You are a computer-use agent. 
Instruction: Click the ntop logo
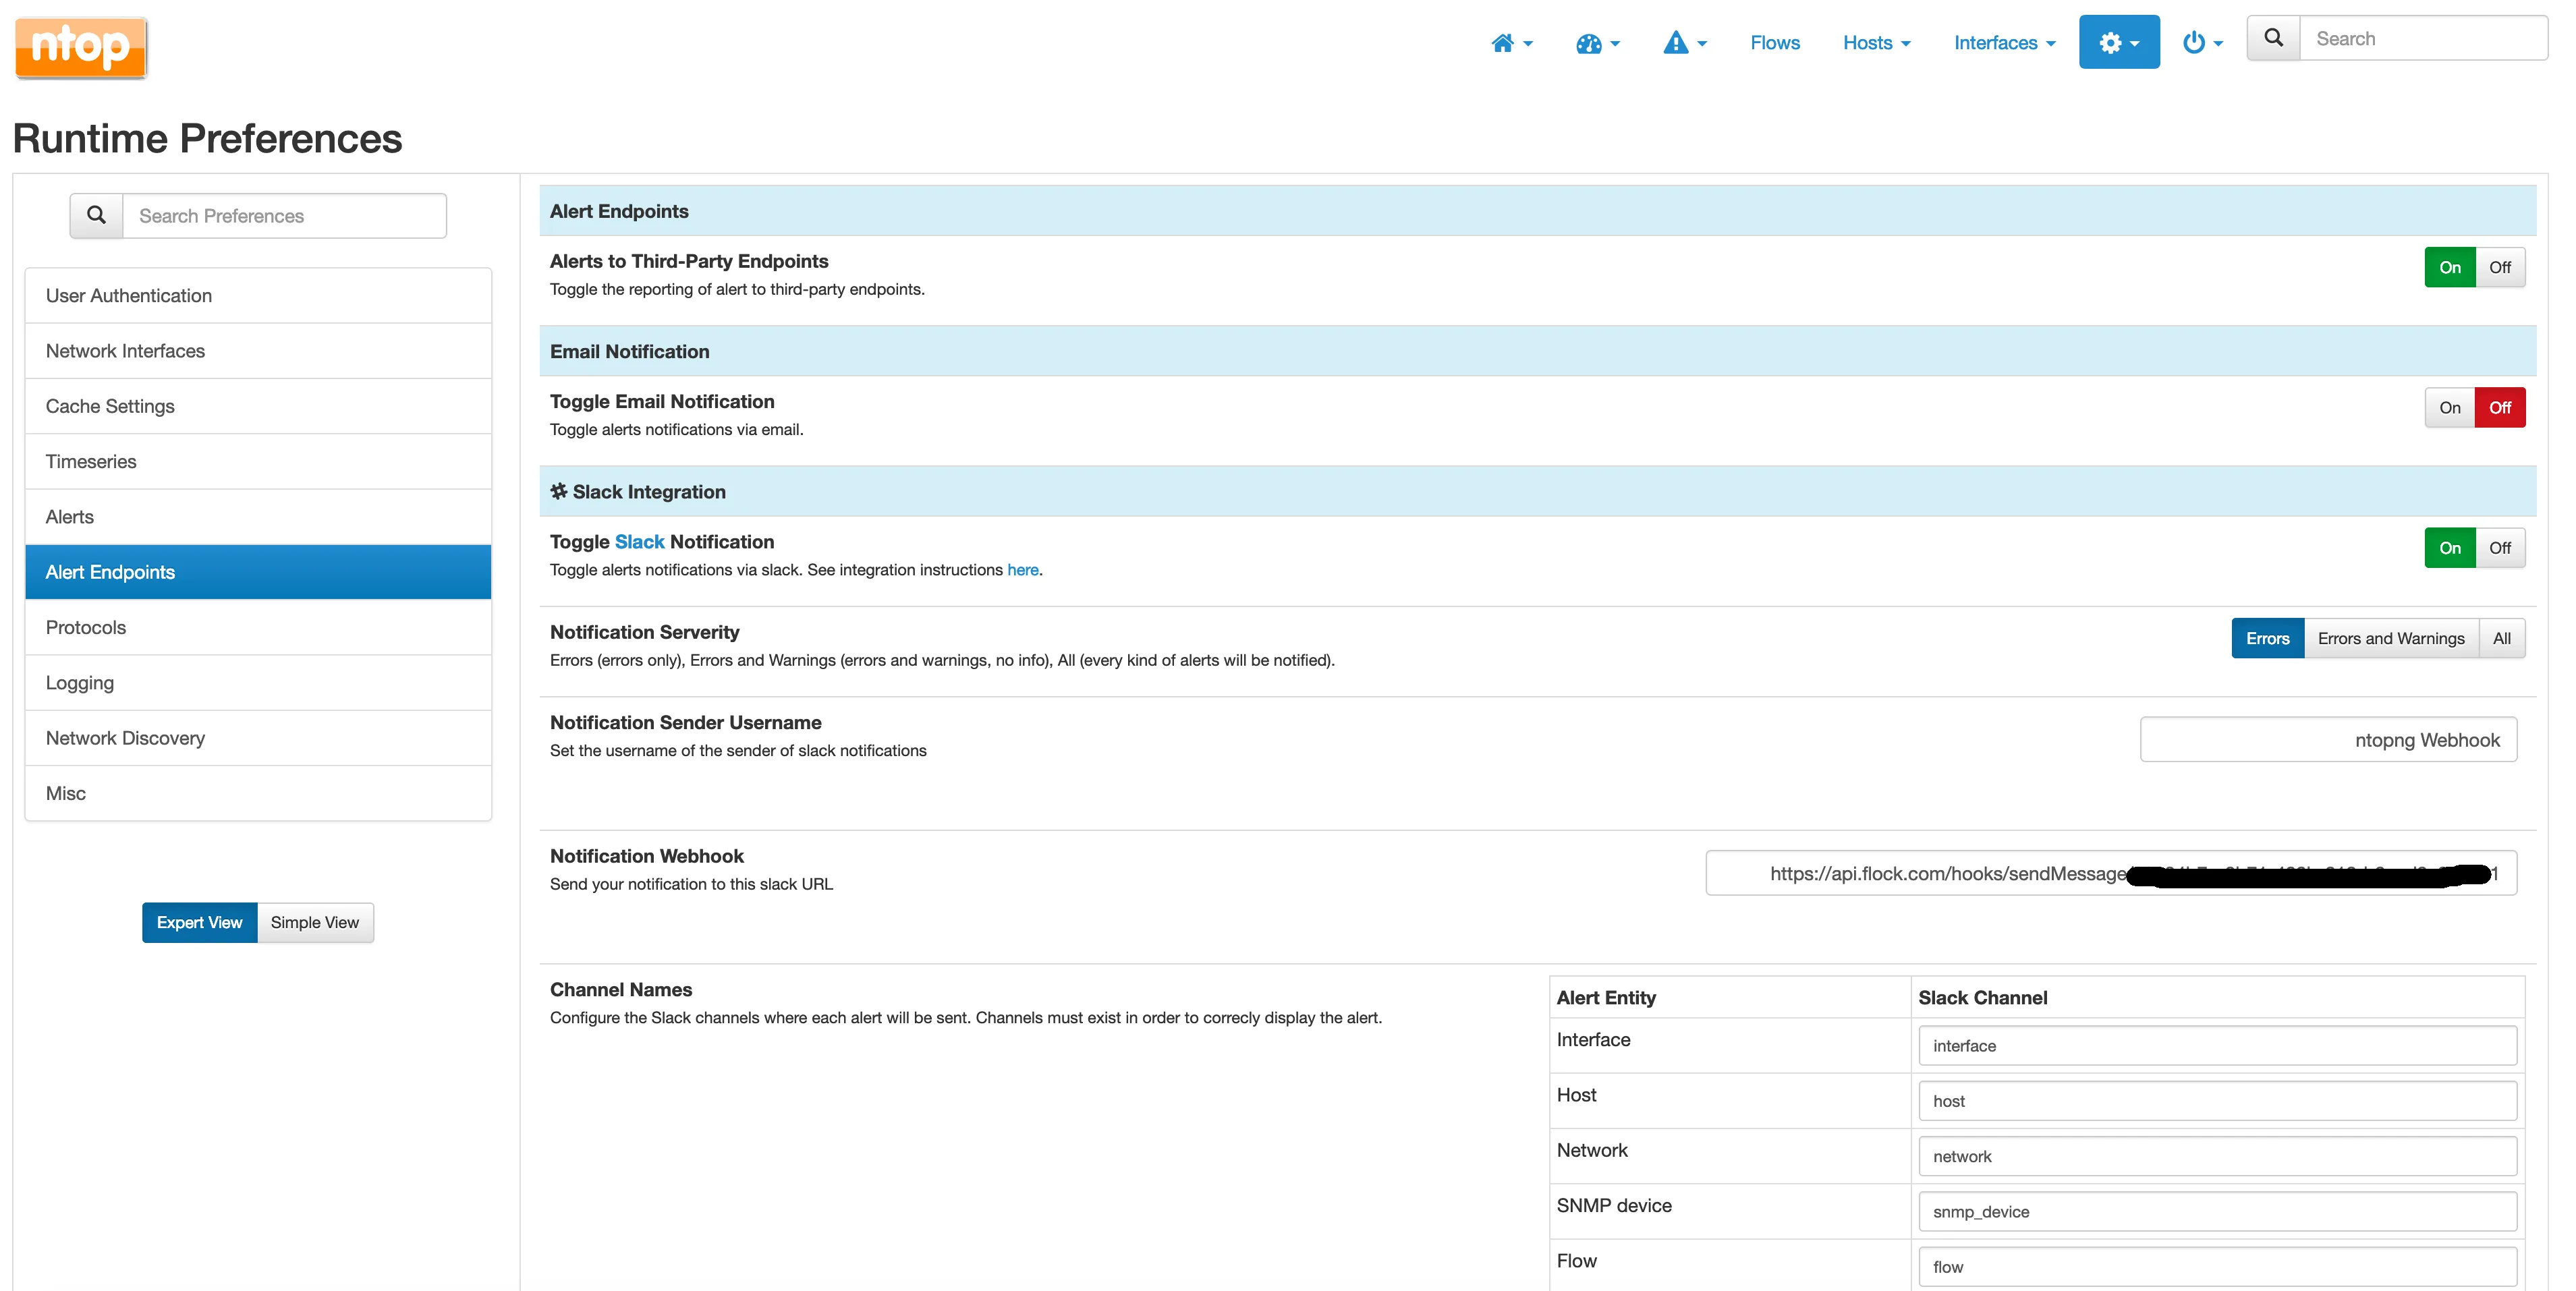click(x=81, y=47)
